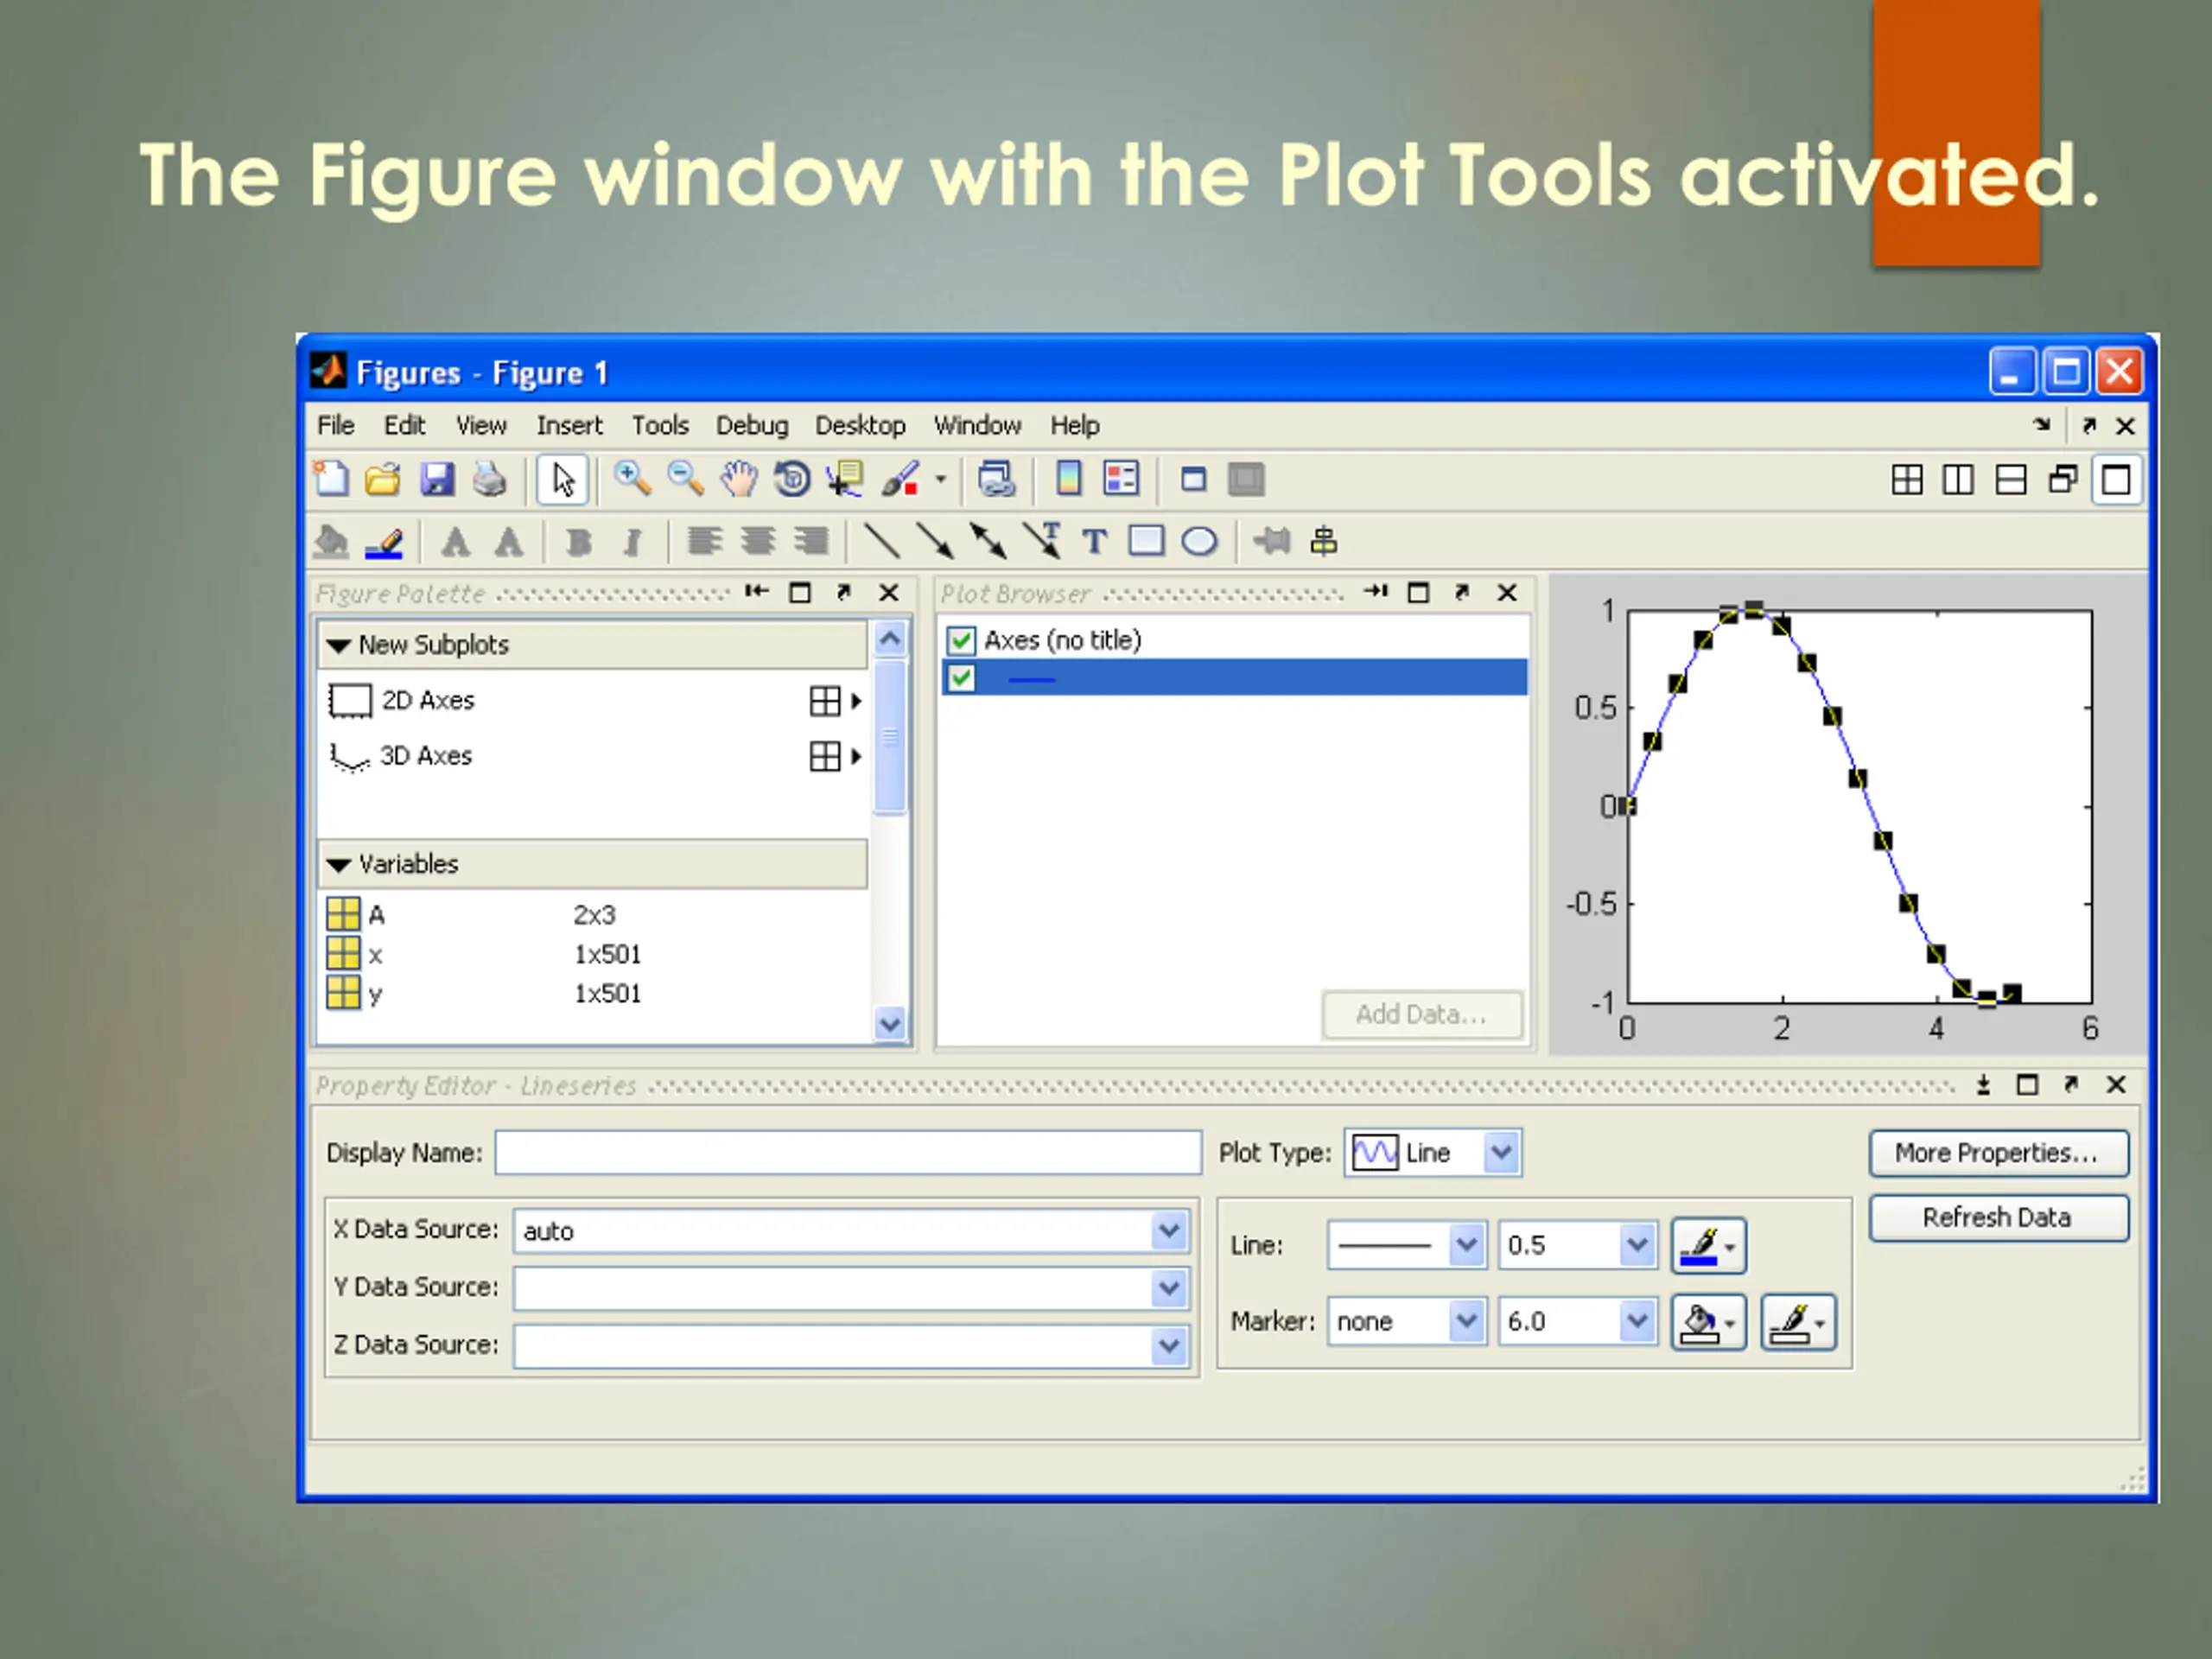Insert a legend via toolbar icon
This screenshot has width=2212, height=1659.
coord(1121,480)
